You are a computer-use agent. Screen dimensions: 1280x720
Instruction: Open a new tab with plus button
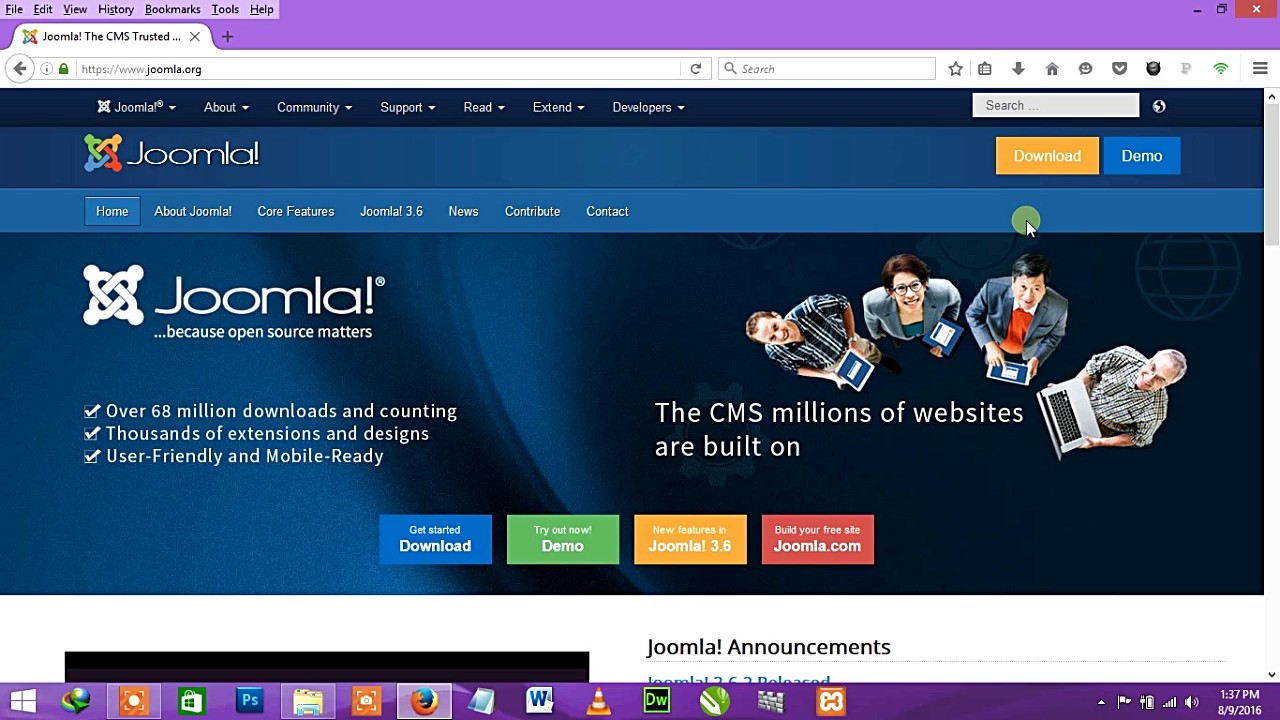click(x=227, y=37)
